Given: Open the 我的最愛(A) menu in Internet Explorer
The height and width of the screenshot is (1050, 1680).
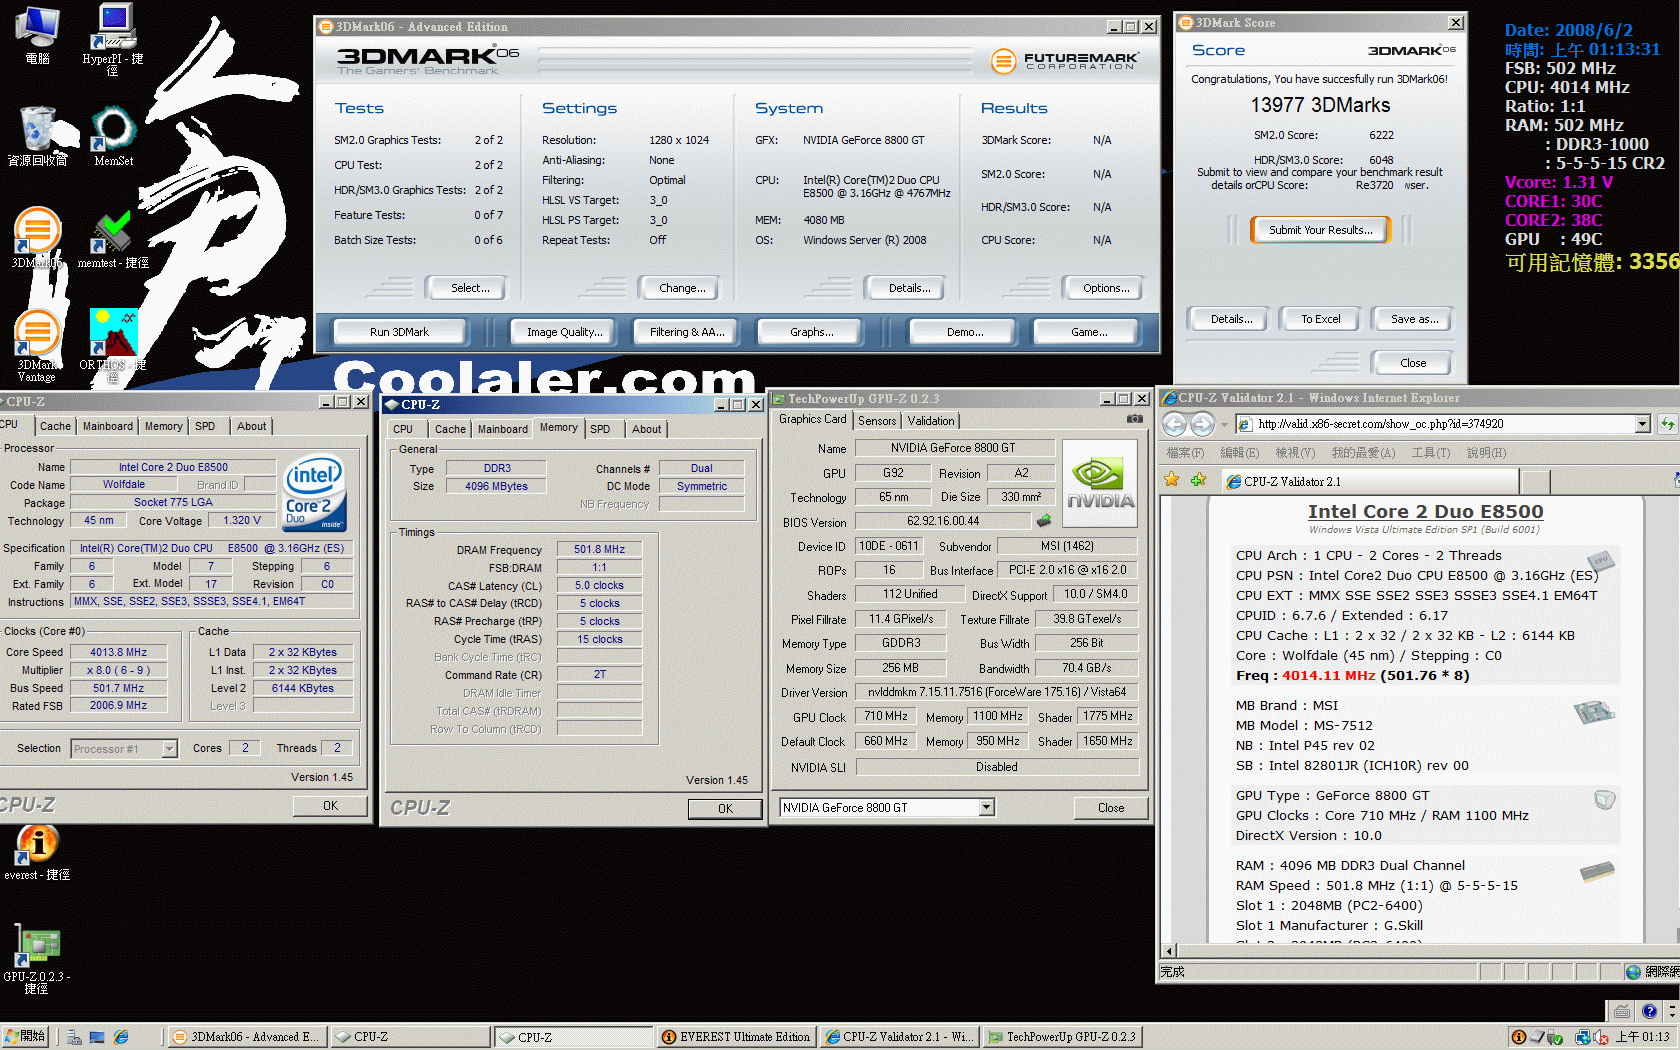Looking at the screenshot, I should [x=1363, y=453].
